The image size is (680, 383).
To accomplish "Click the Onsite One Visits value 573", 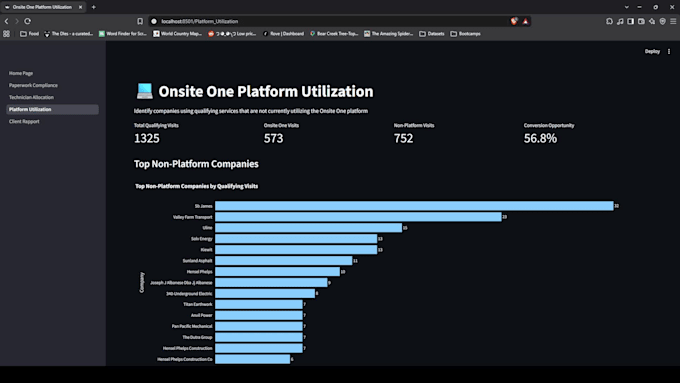I will pyautogui.click(x=273, y=138).
